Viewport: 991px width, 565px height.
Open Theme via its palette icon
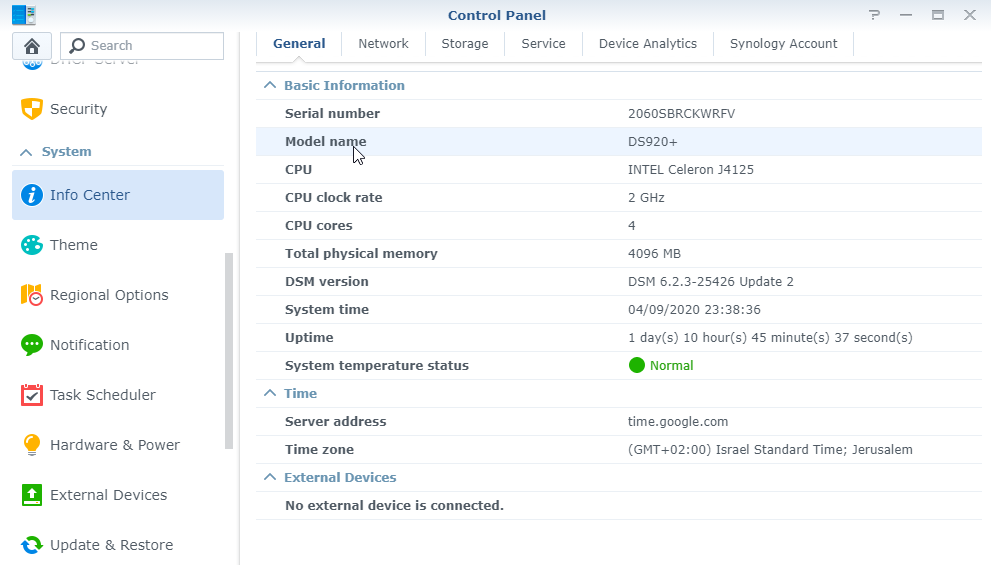32,245
